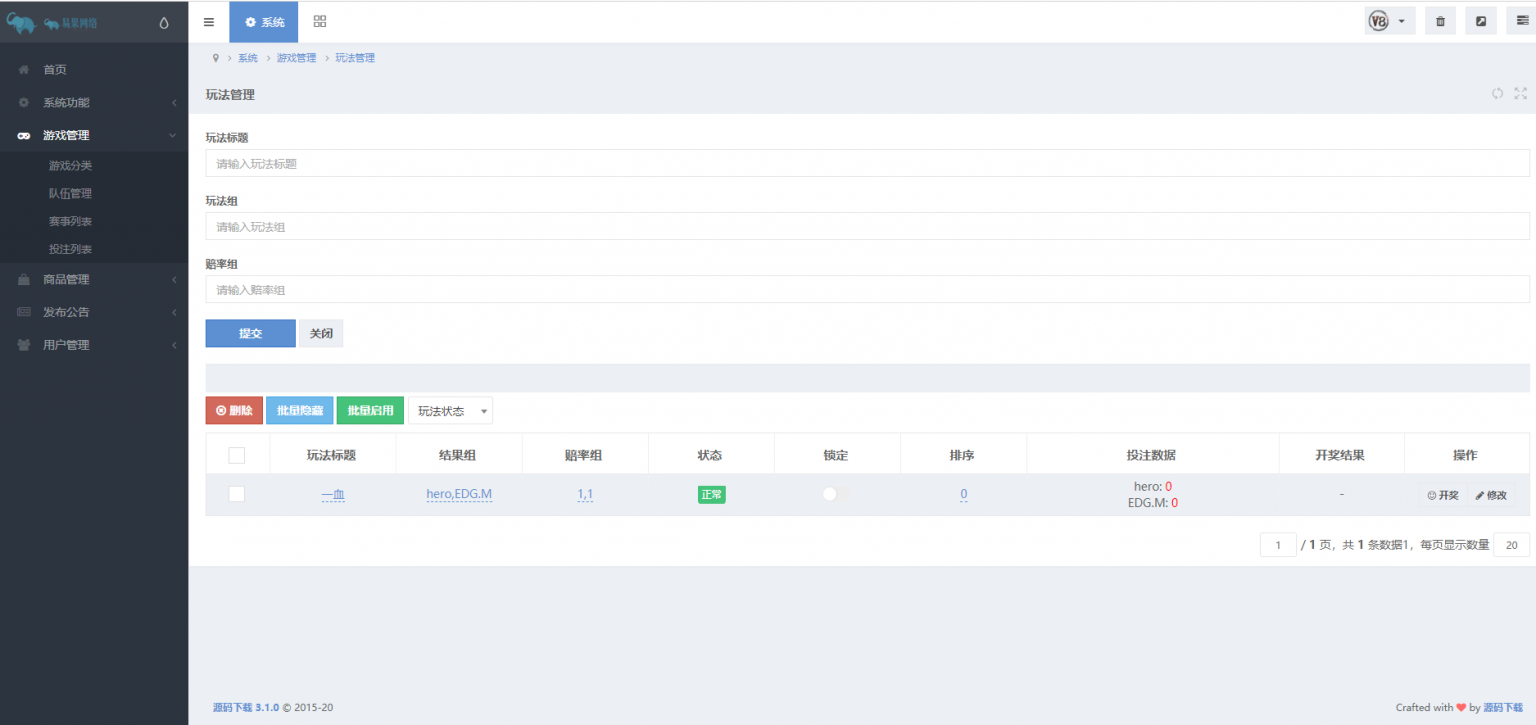Click the red 删除 button

pos(234,411)
